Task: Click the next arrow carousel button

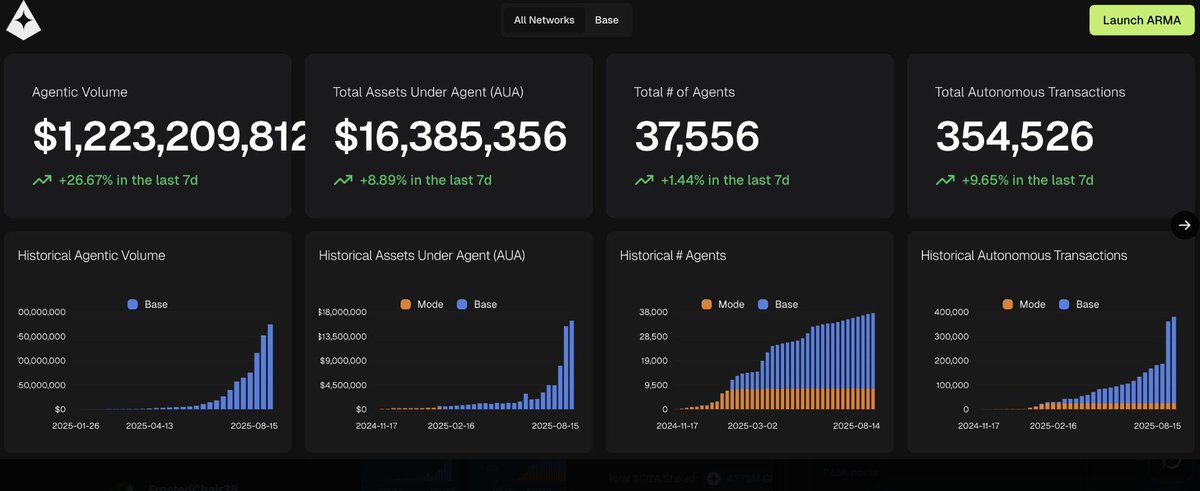Action: tap(1184, 225)
